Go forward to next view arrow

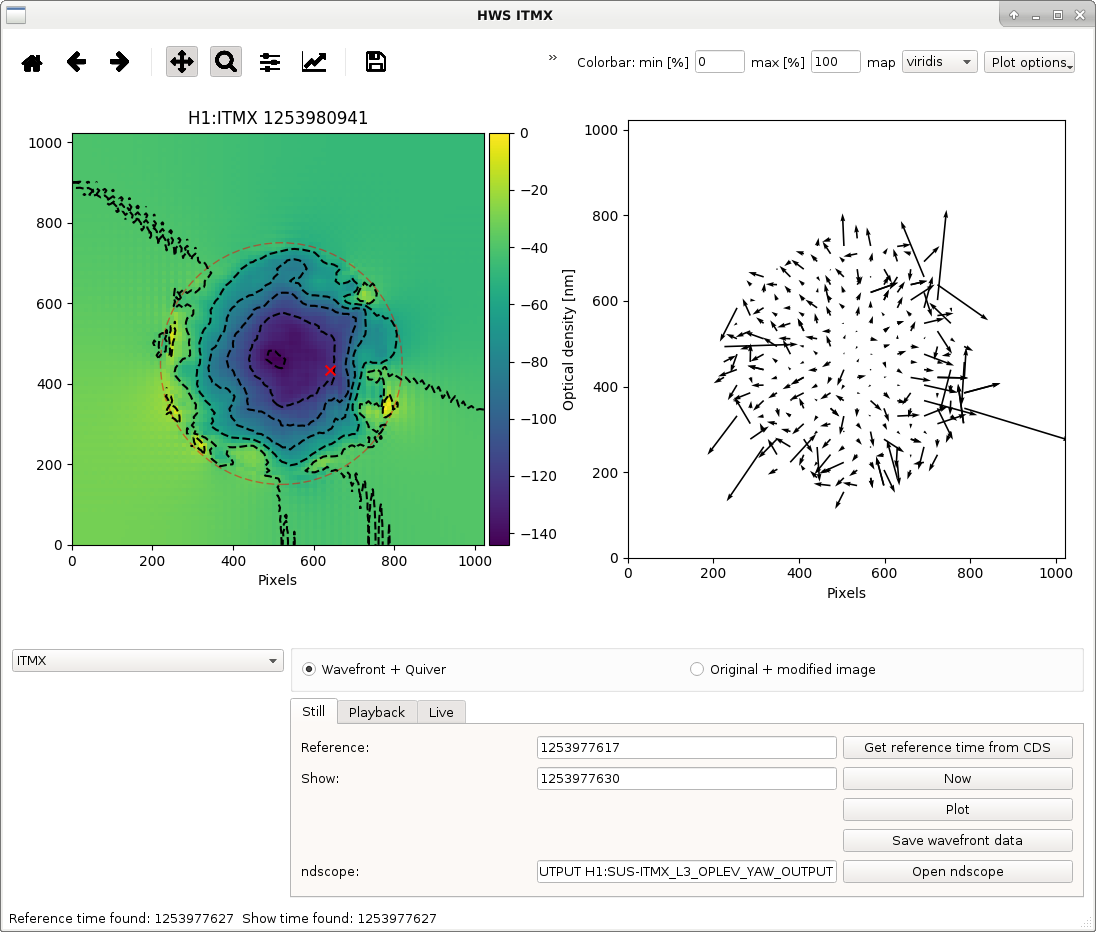120,62
